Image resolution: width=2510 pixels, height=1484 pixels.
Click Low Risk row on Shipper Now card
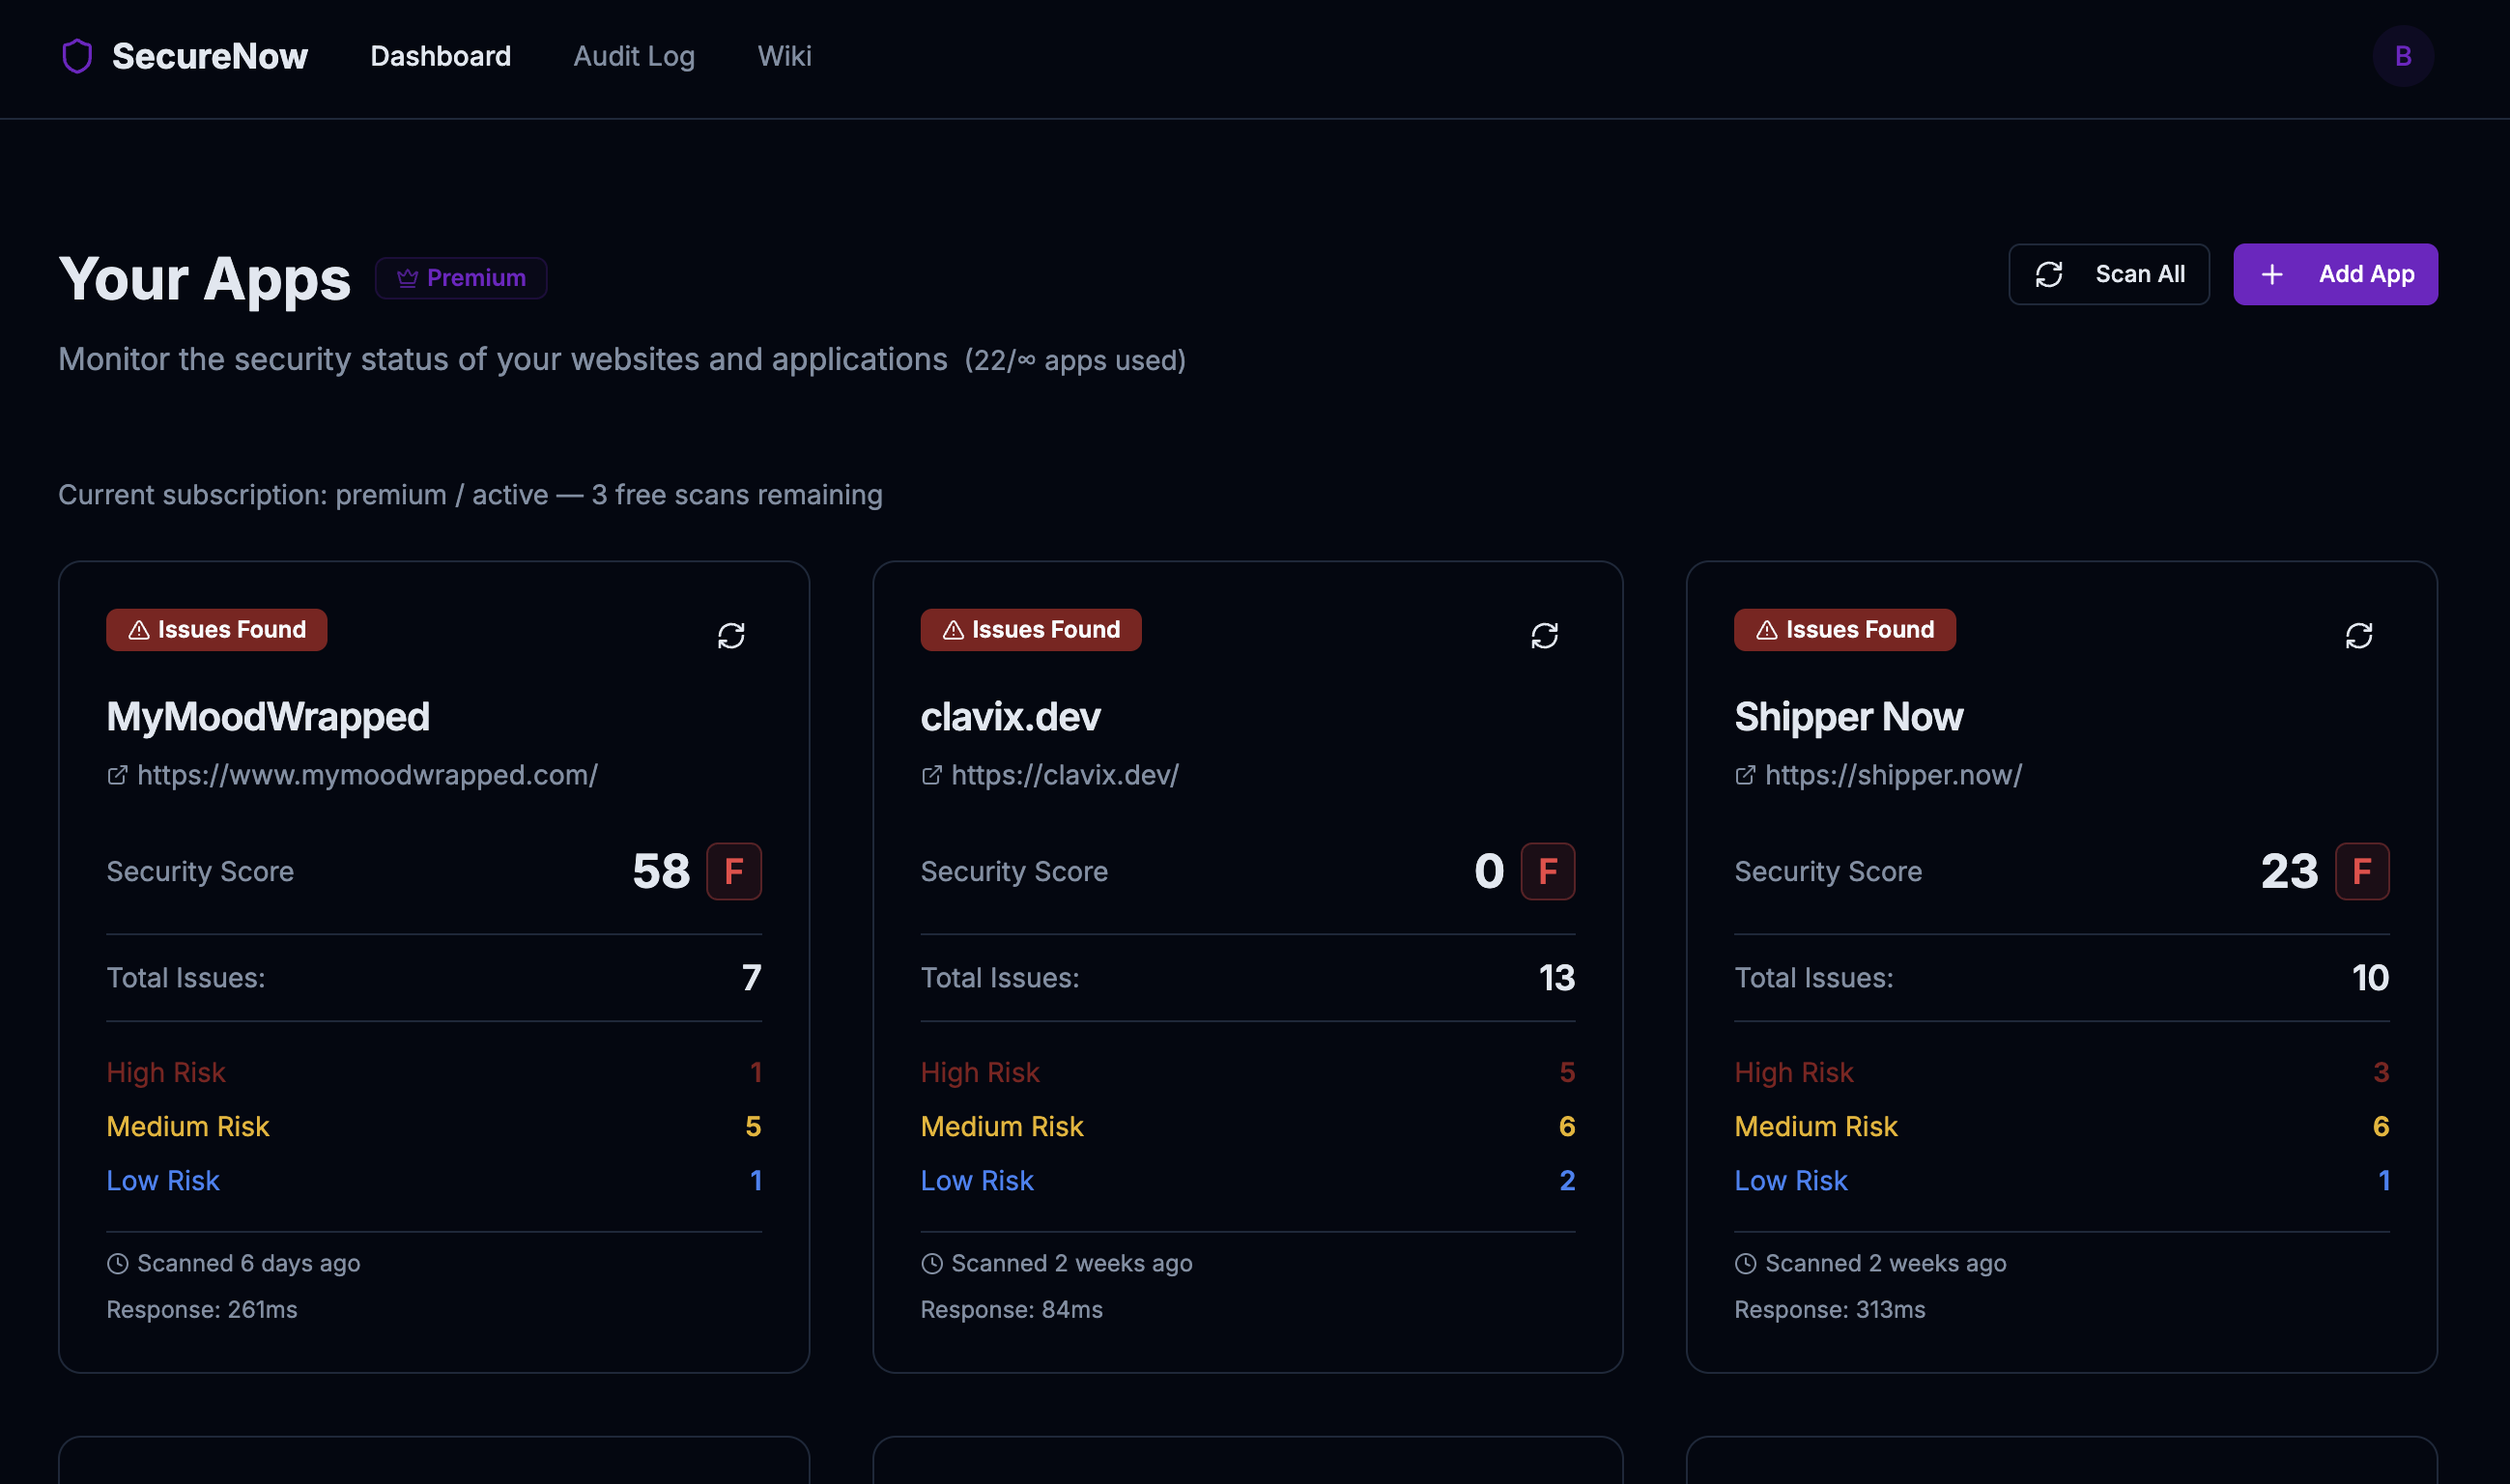pyautogui.click(x=2061, y=1180)
